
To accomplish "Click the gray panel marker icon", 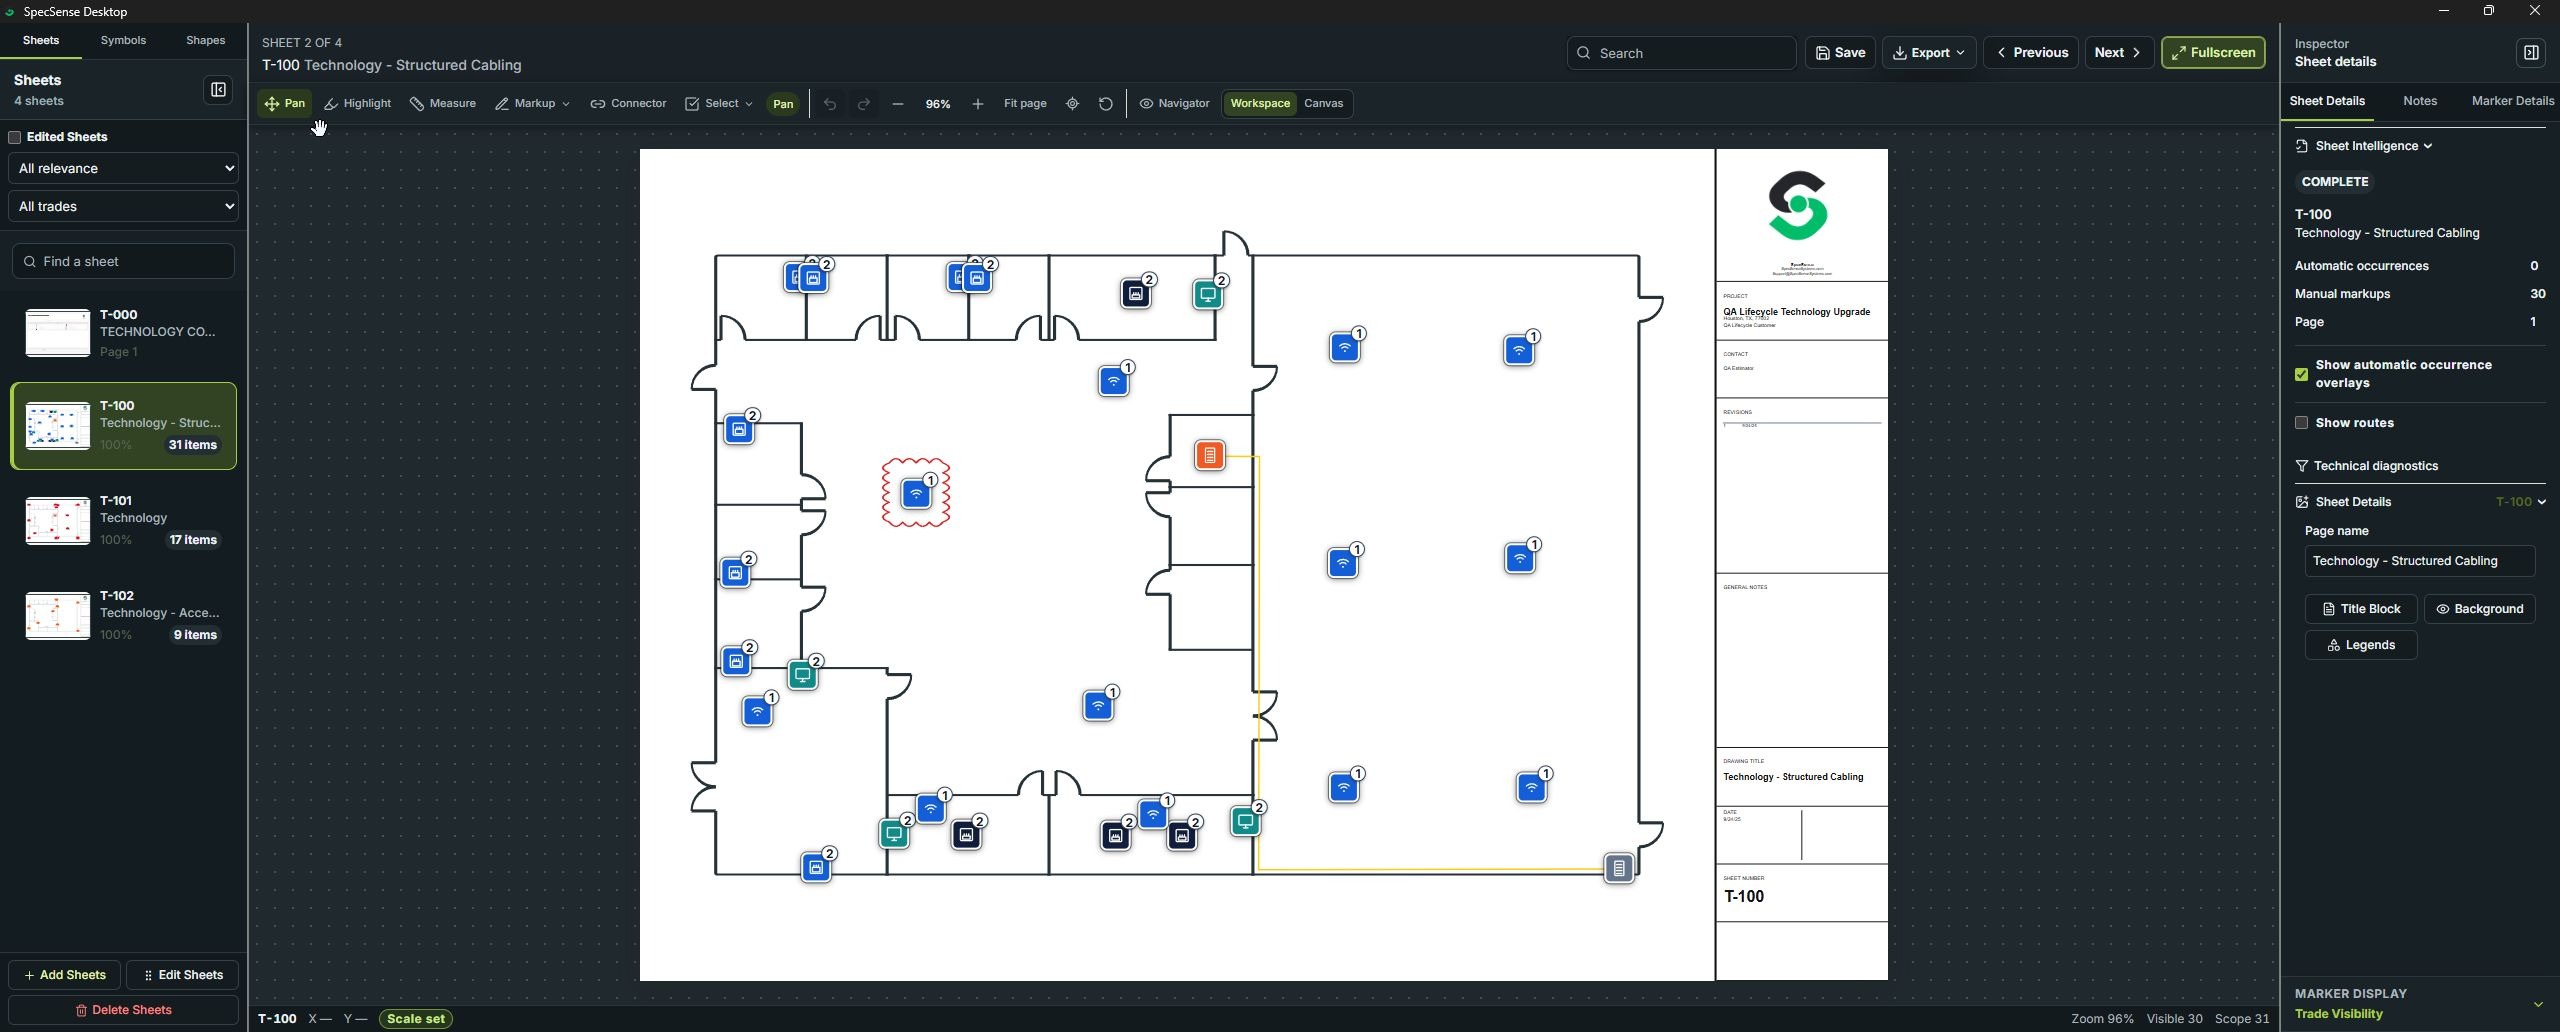I will pos(1618,868).
